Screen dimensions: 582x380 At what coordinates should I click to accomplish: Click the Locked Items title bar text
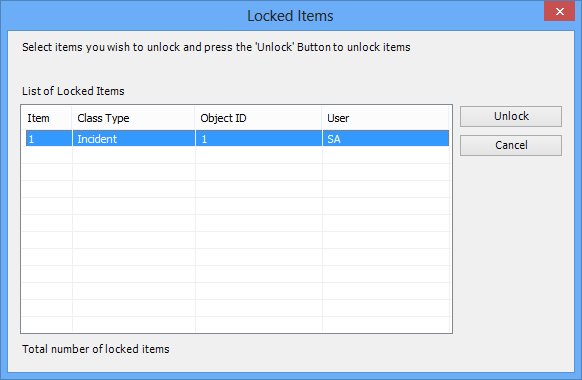(x=290, y=16)
